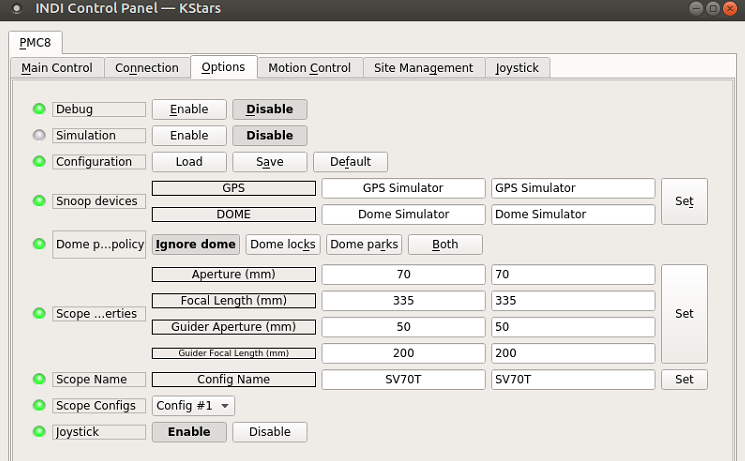
Task: Click the Dome p...policy property label
Action: pyautogui.click(x=99, y=244)
